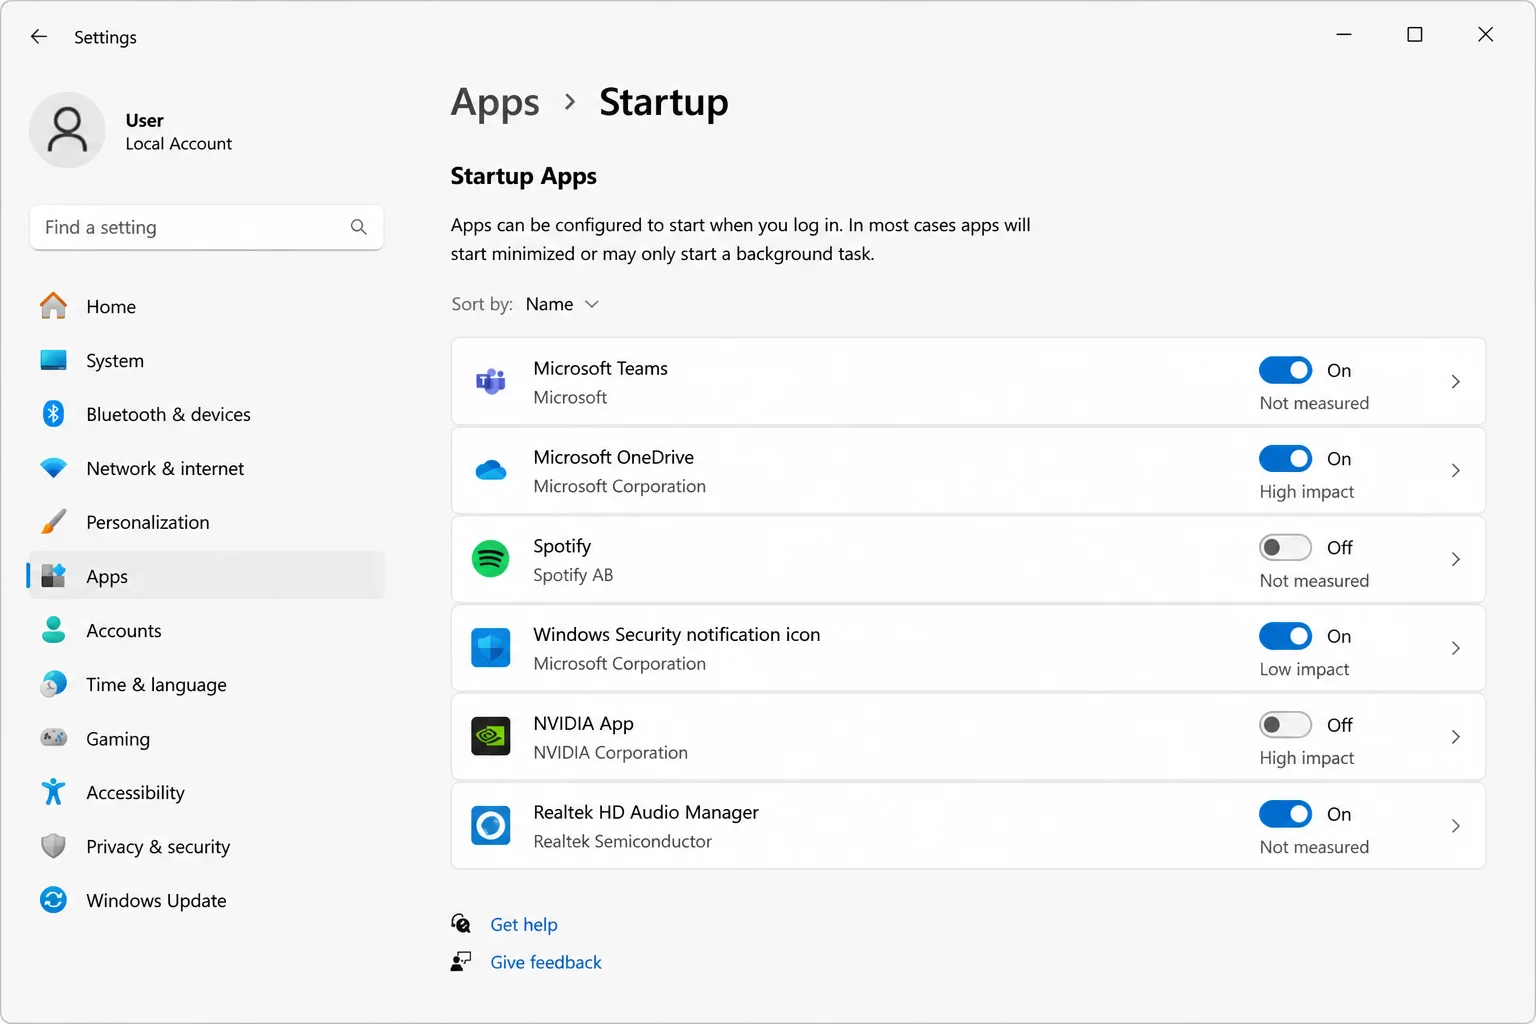The image size is (1536, 1024).
Task: Click the Time & language clock icon
Action: [53, 684]
